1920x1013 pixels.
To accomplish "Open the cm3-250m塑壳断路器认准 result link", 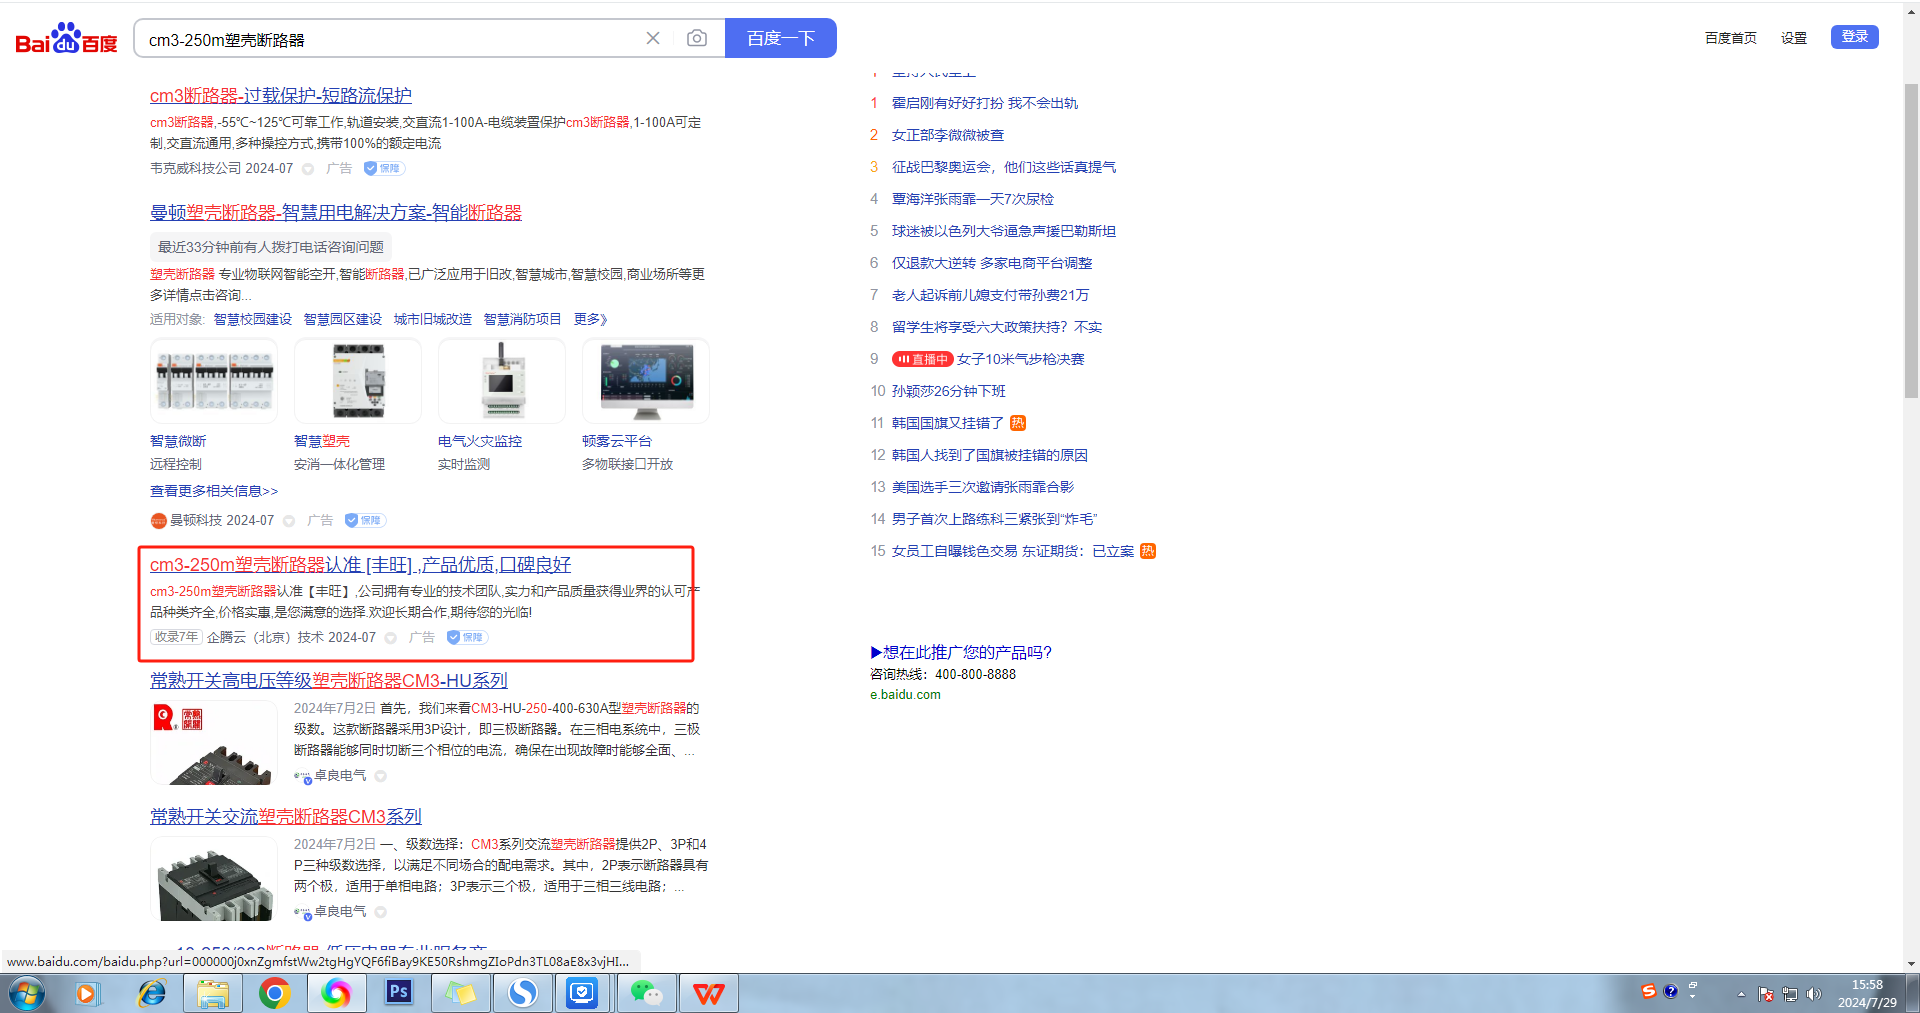I will (x=360, y=565).
